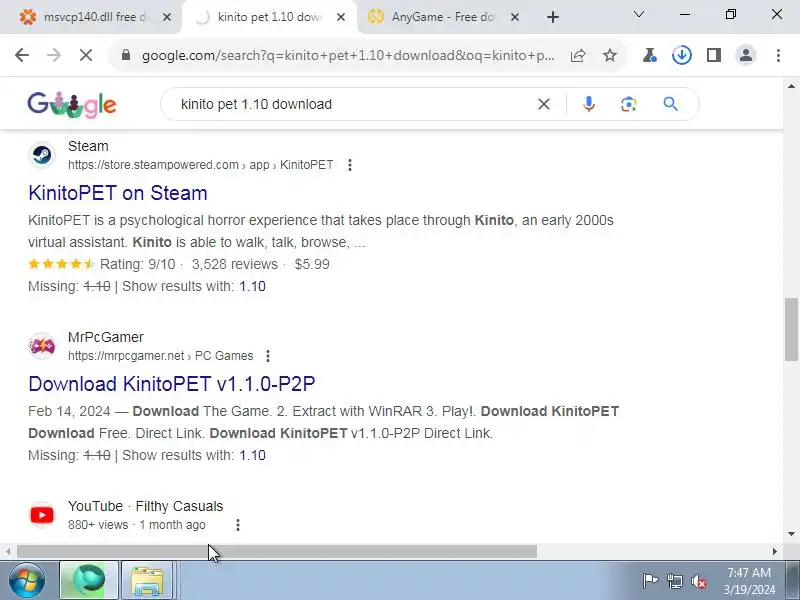800x600 pixels.
Task: Search by image with Lens
Action: [x=629, y=104]
